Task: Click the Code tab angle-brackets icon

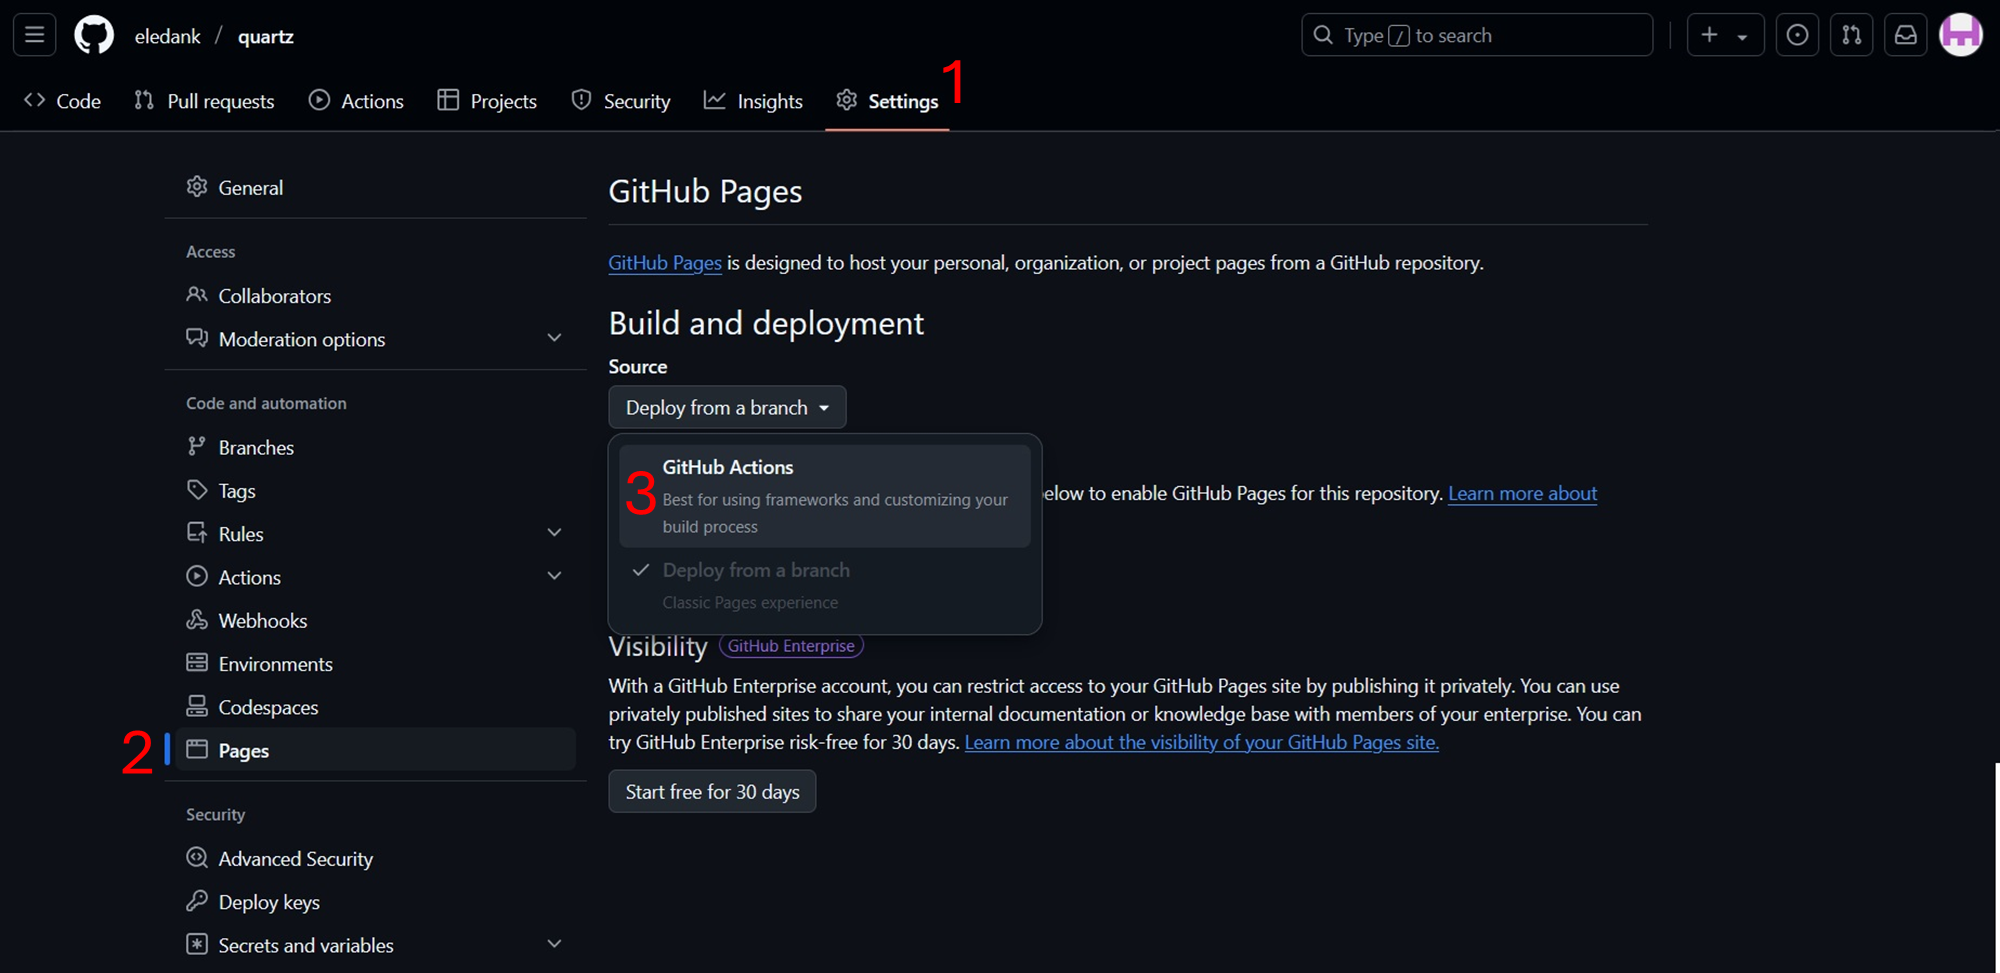Action: click(x=35, y=100)
